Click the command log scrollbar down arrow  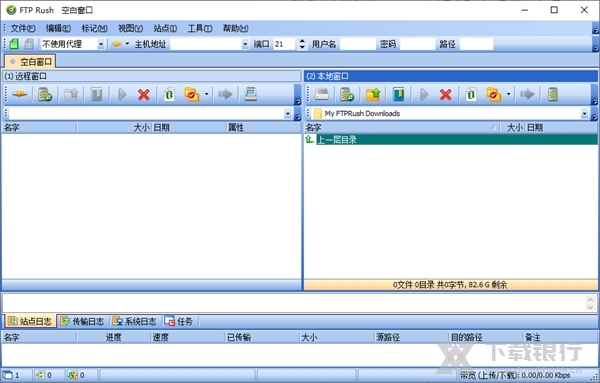pos(590,307)
